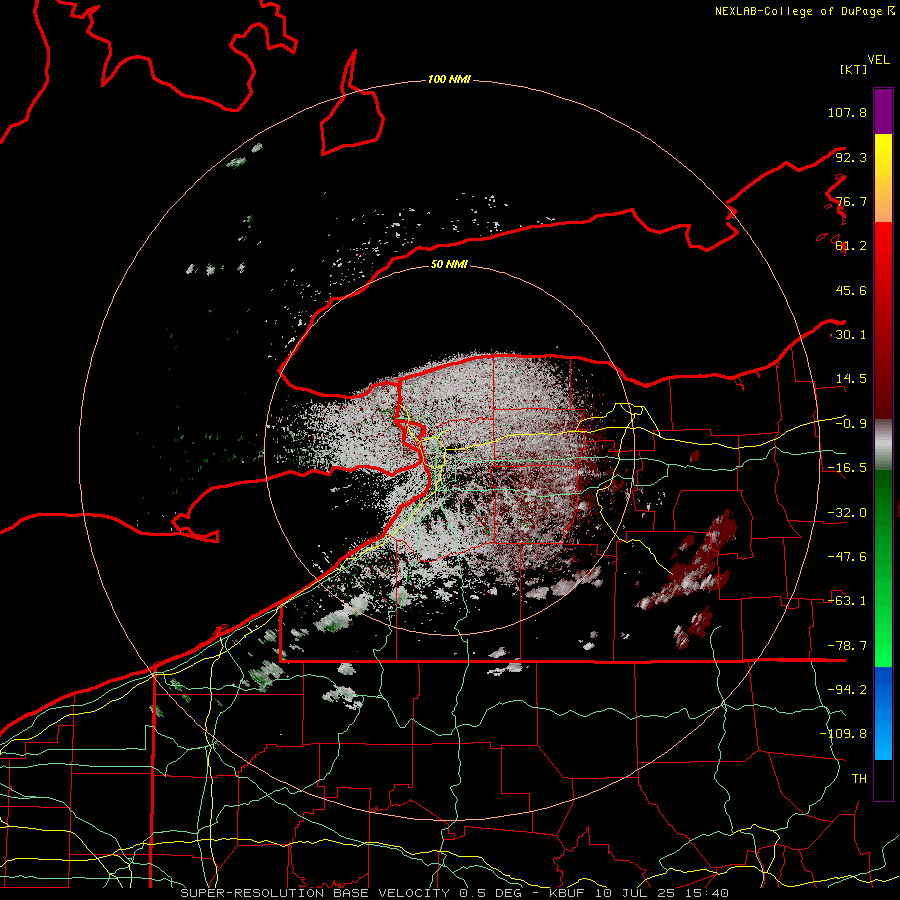900x900 pixels.
Task: Select the -16.5 velocity scale value
Action: pyautogui.click(x=847, y=468)
